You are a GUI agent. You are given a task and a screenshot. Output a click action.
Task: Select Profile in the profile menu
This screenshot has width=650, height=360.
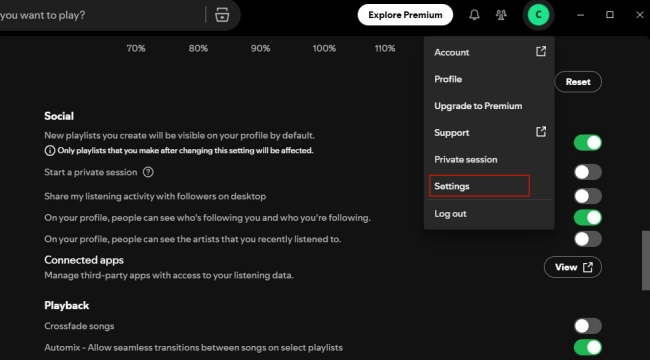[x=489, y=79]
